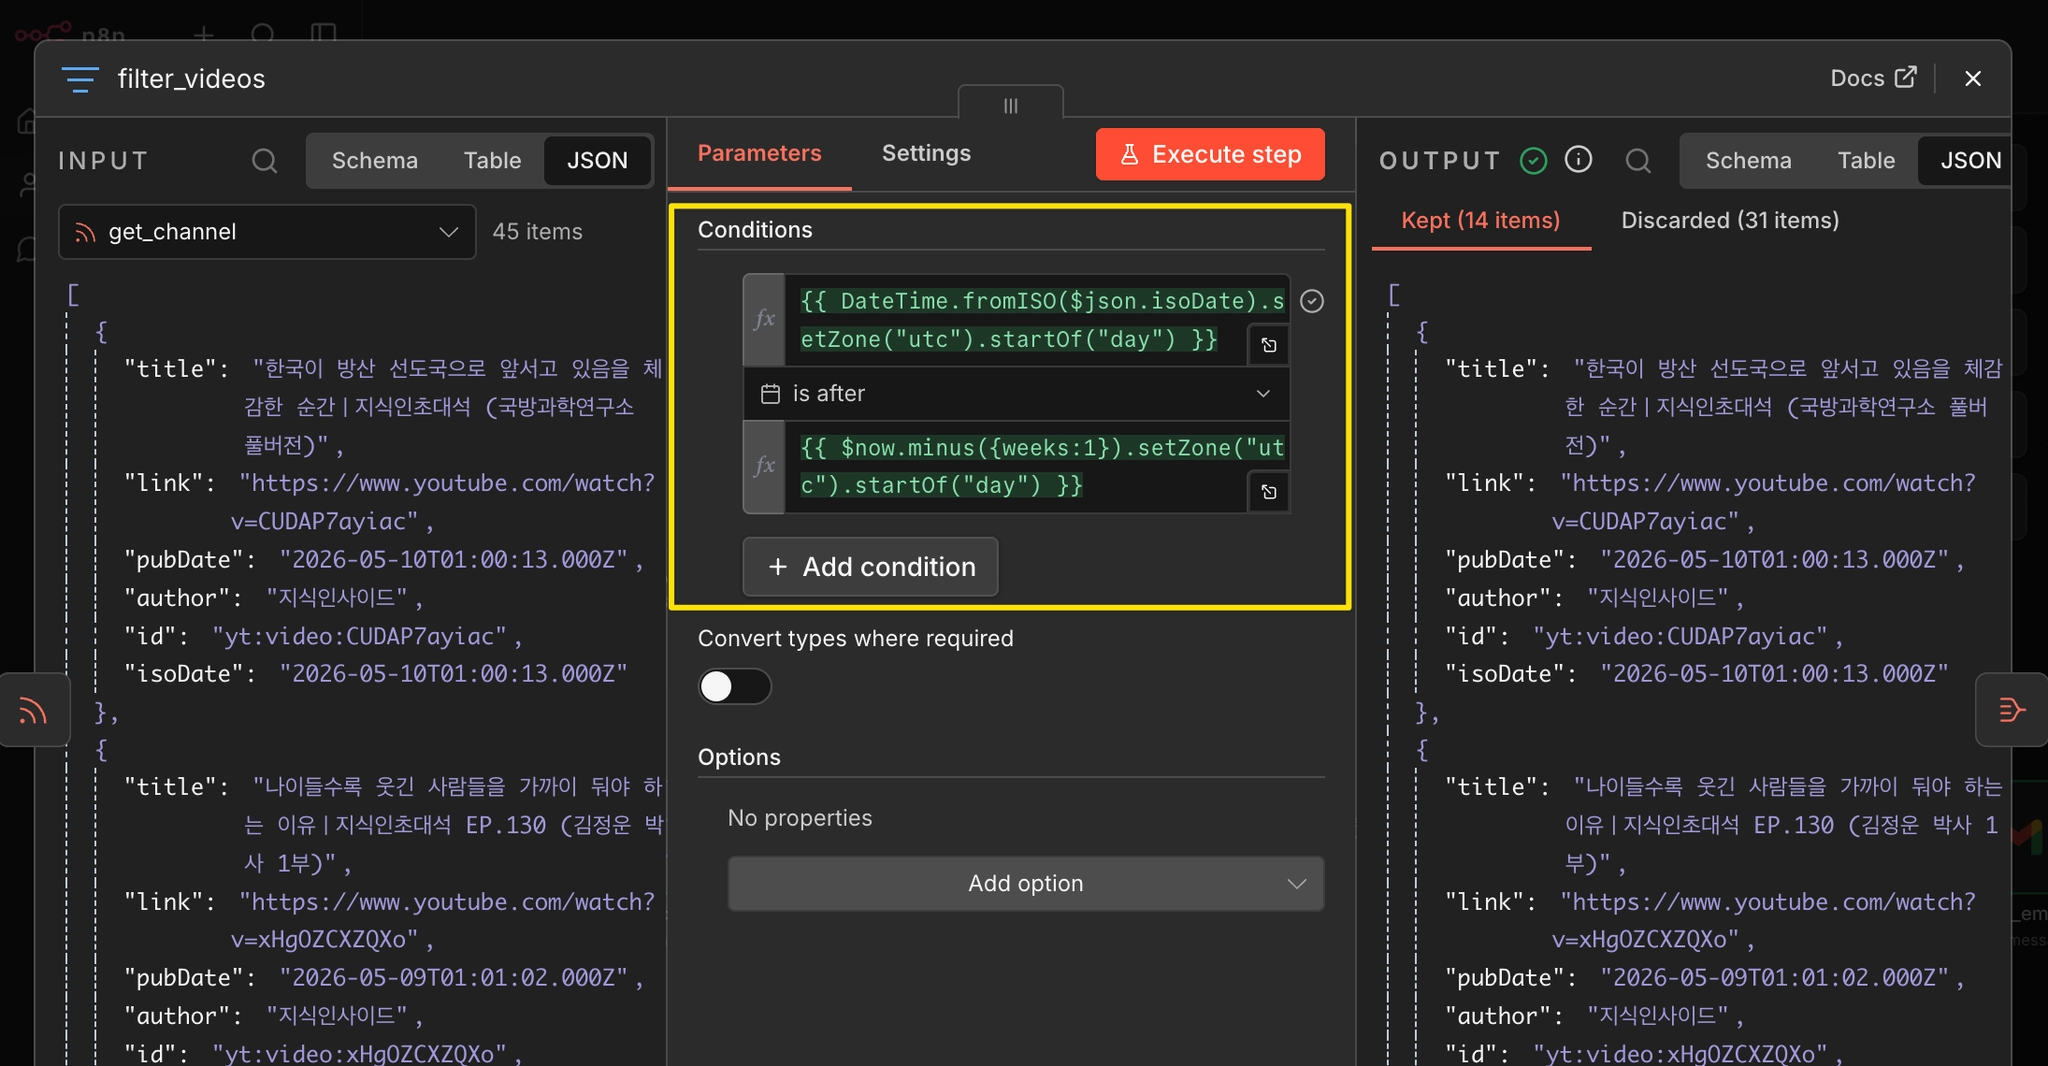Search the OUTPUT panel data

[1638, 160]
